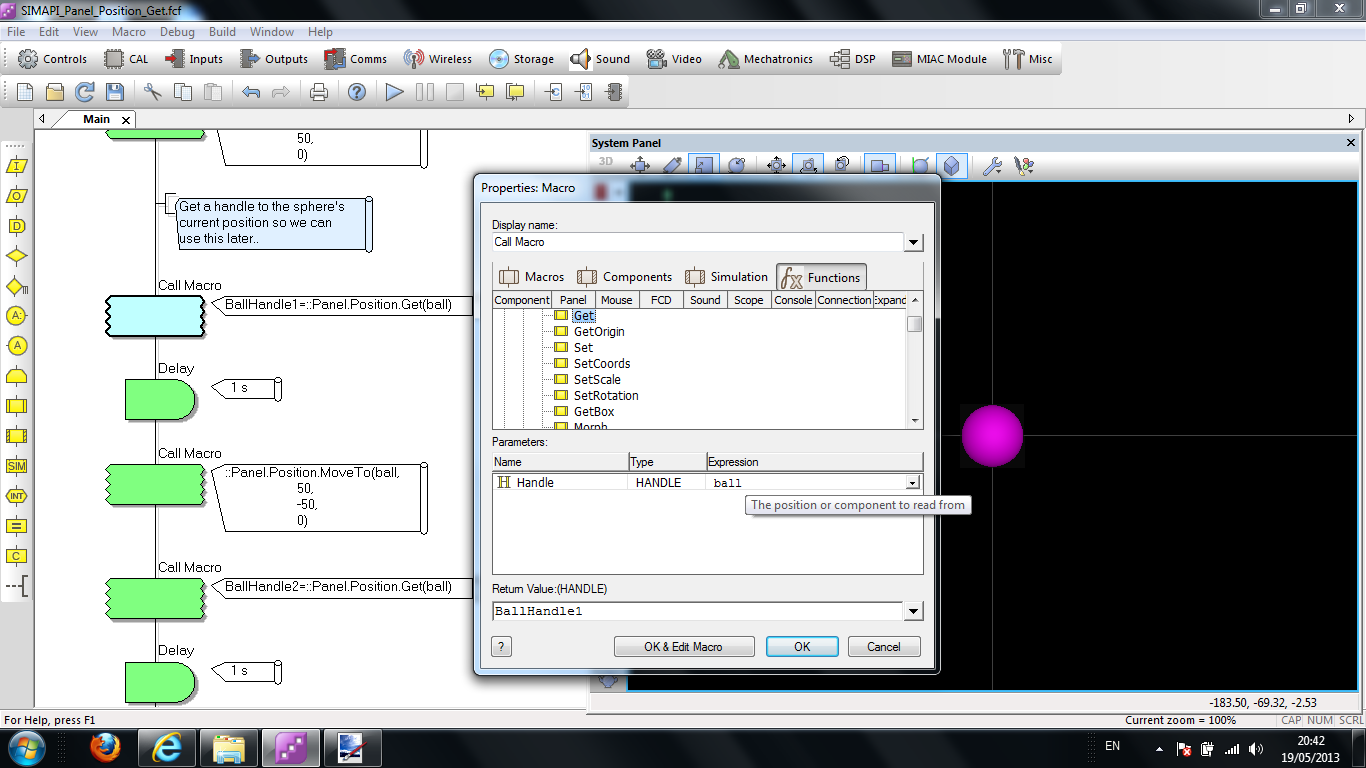
Task: Open the Inputs component menu
Action: (x=194, y=59)
